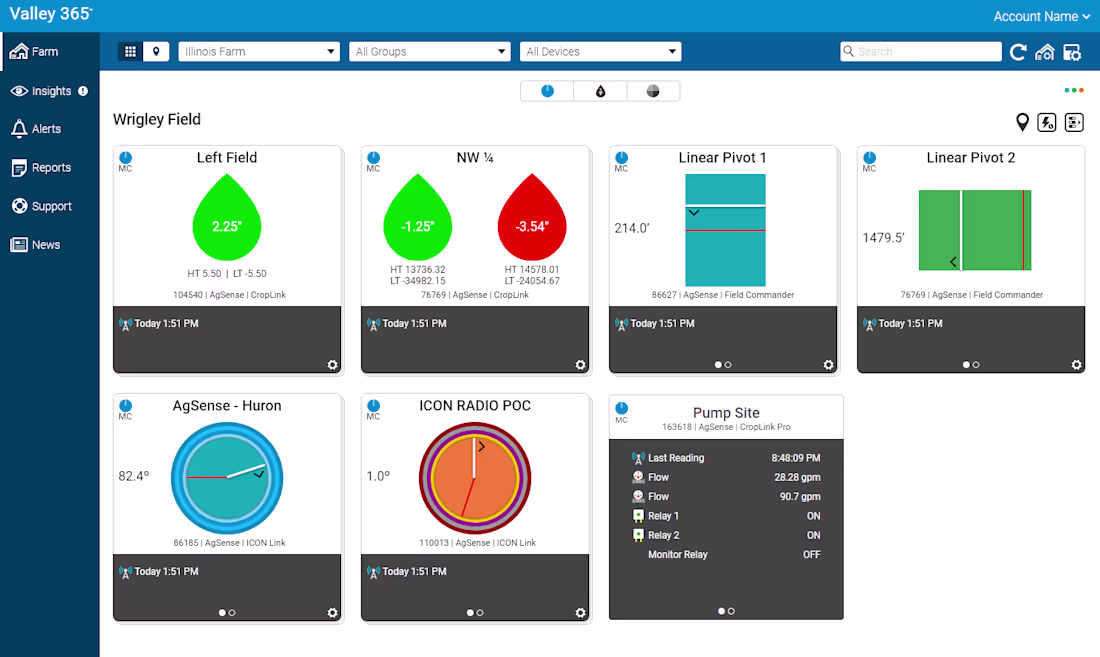
Task: Click the Flow 28.28 gpm row
Action: click(x=726, y=477)
